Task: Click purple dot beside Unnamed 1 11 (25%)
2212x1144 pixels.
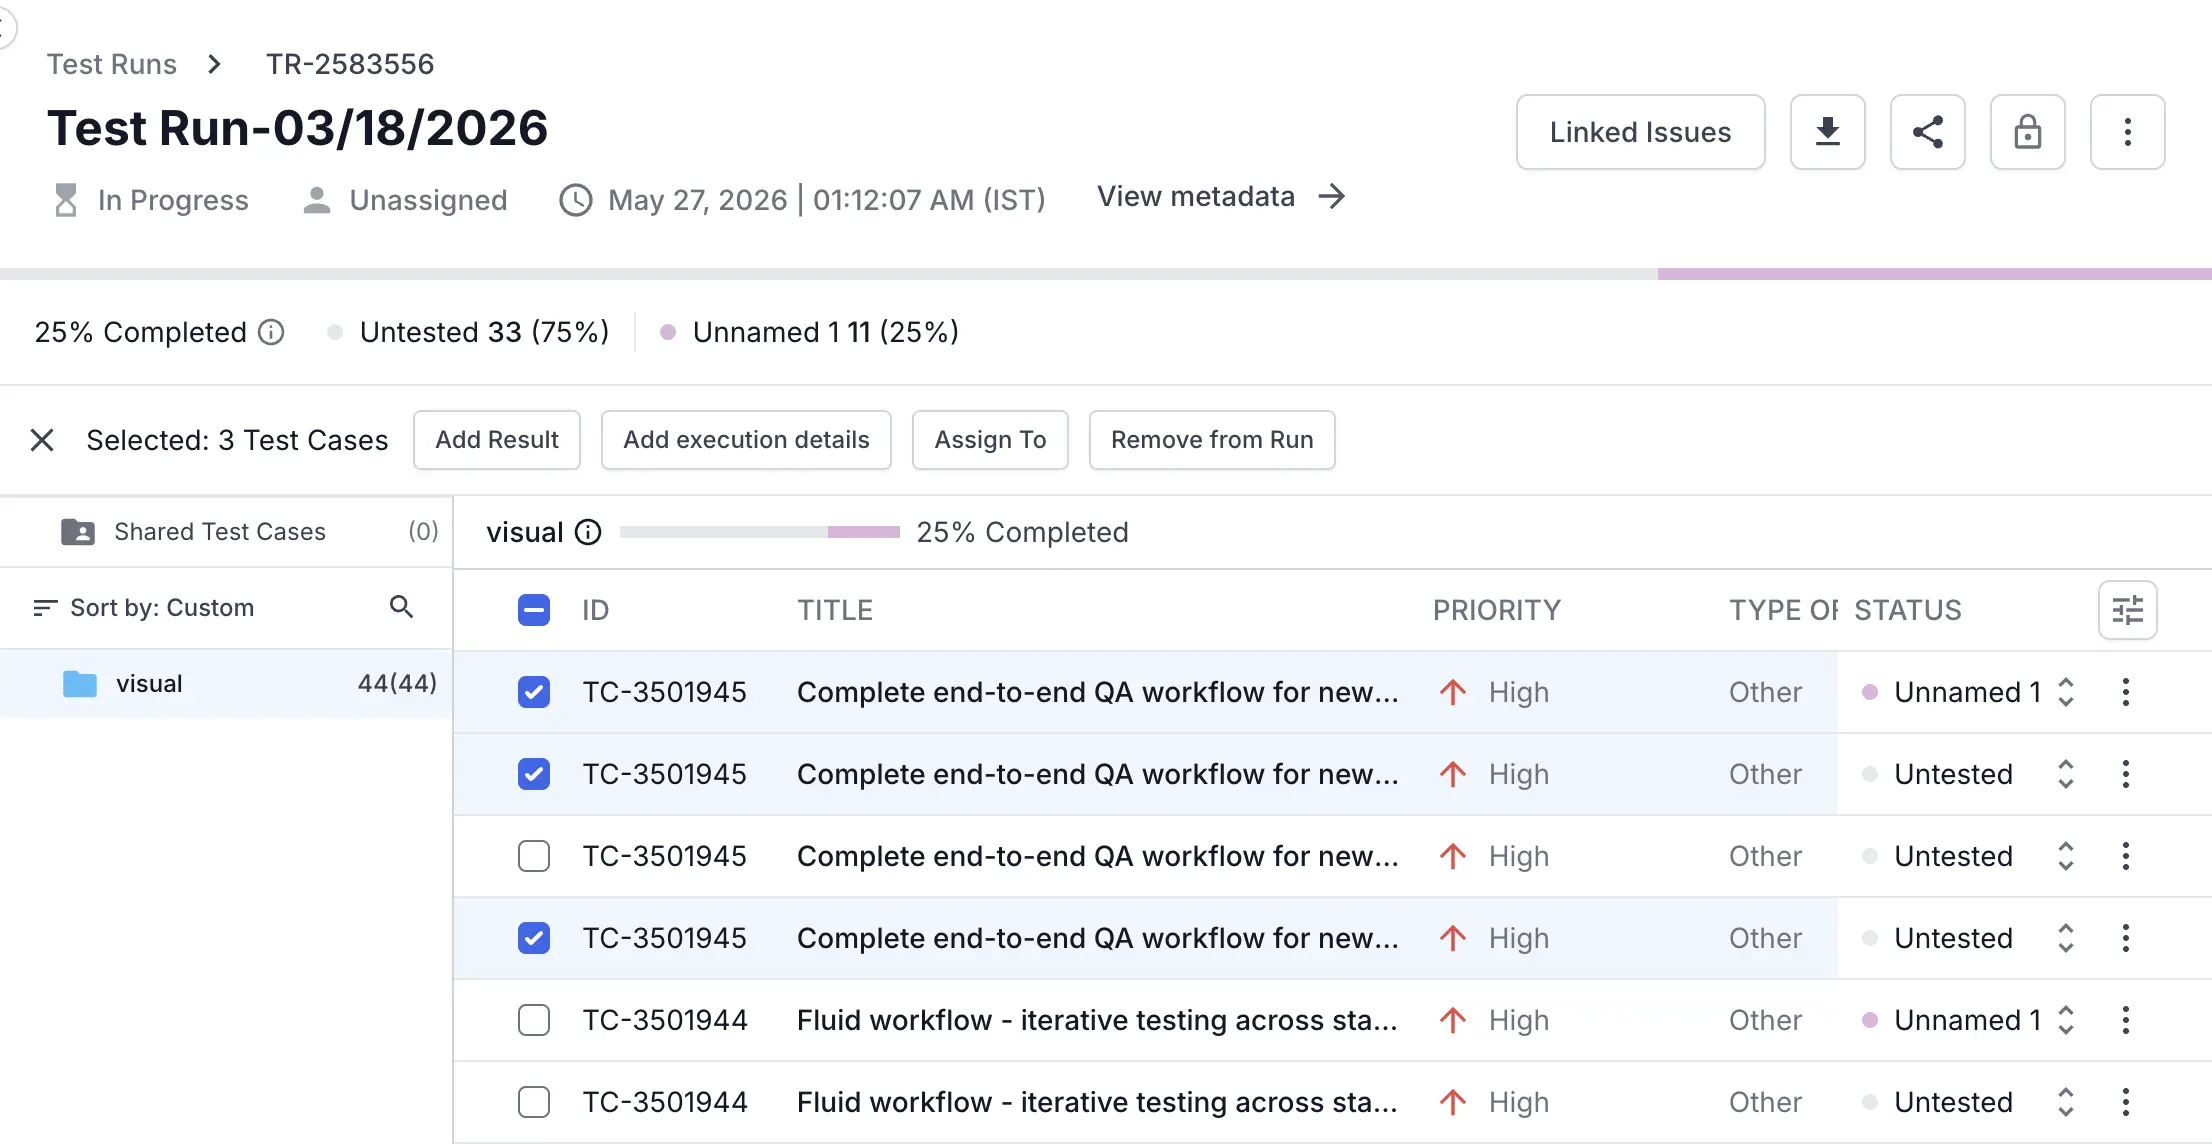Action: pos(668,332)
